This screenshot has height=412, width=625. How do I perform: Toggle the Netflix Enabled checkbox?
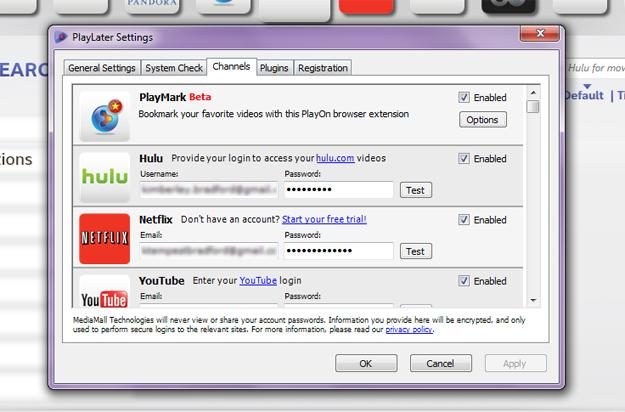(464, 220)
